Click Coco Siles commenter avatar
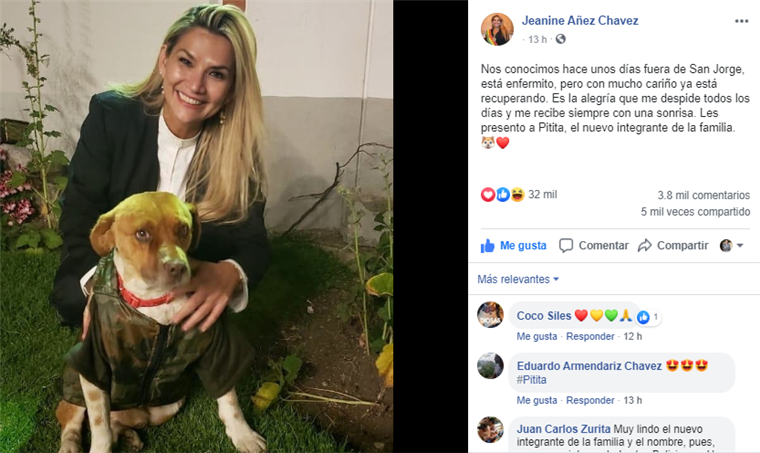The height and width of the screenshot is (453, 760). (490, 315)
